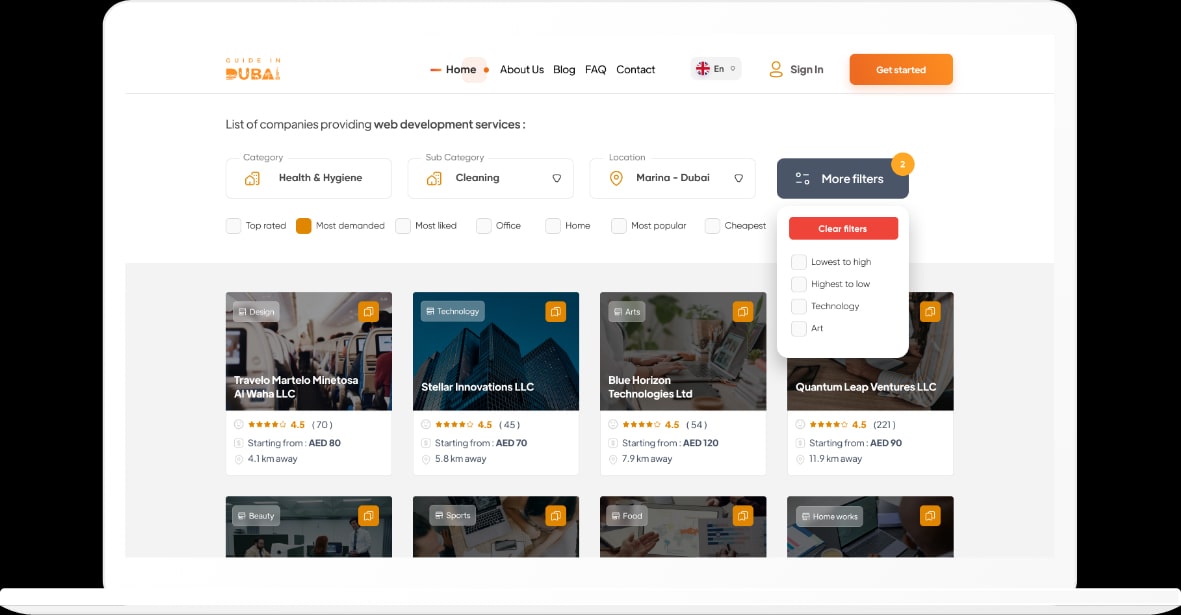Click copy icon on the Beauty card
The image size is (1181, 615).
(368, 516)
